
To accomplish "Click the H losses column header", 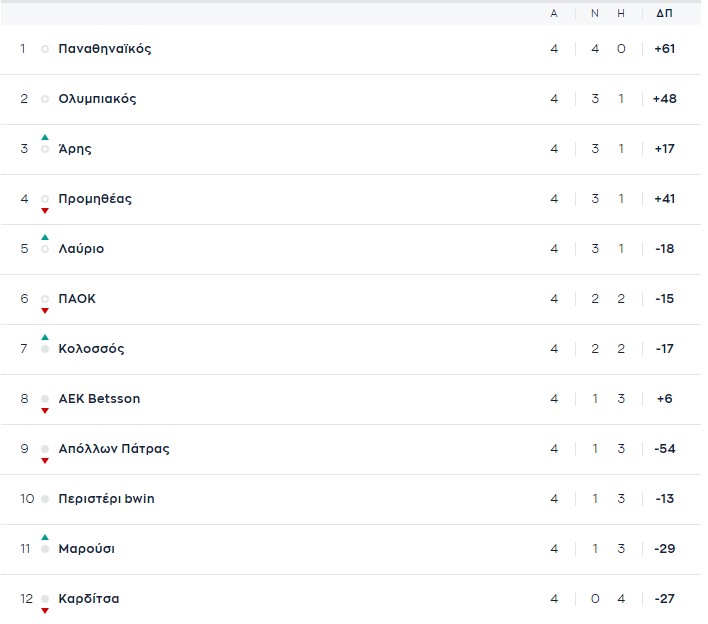I will pyautogui.click(x=621, y=14).
